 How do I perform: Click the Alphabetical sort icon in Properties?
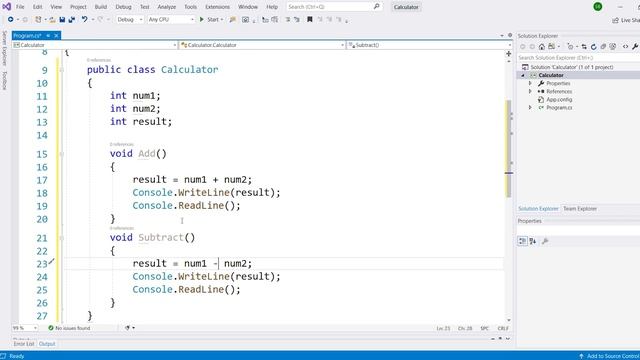click(x=533, y=241)
